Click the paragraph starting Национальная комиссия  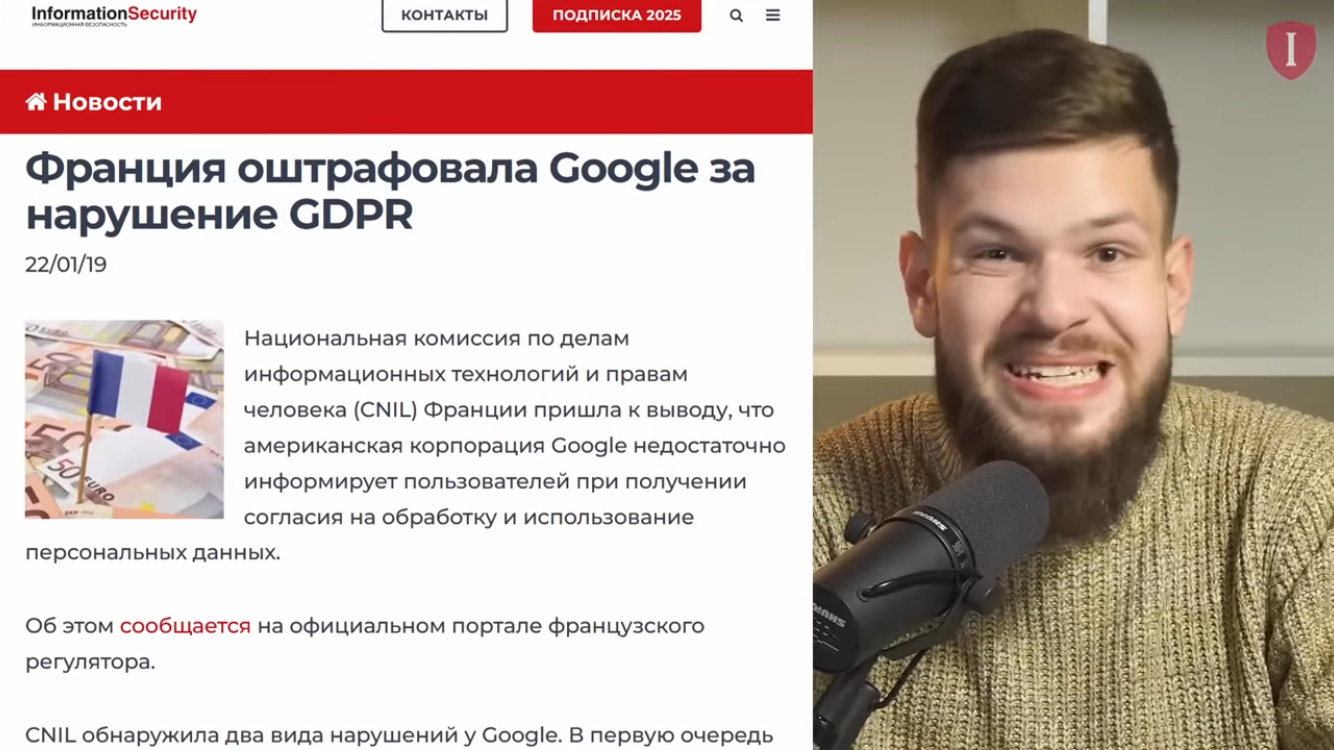[405, 445]
